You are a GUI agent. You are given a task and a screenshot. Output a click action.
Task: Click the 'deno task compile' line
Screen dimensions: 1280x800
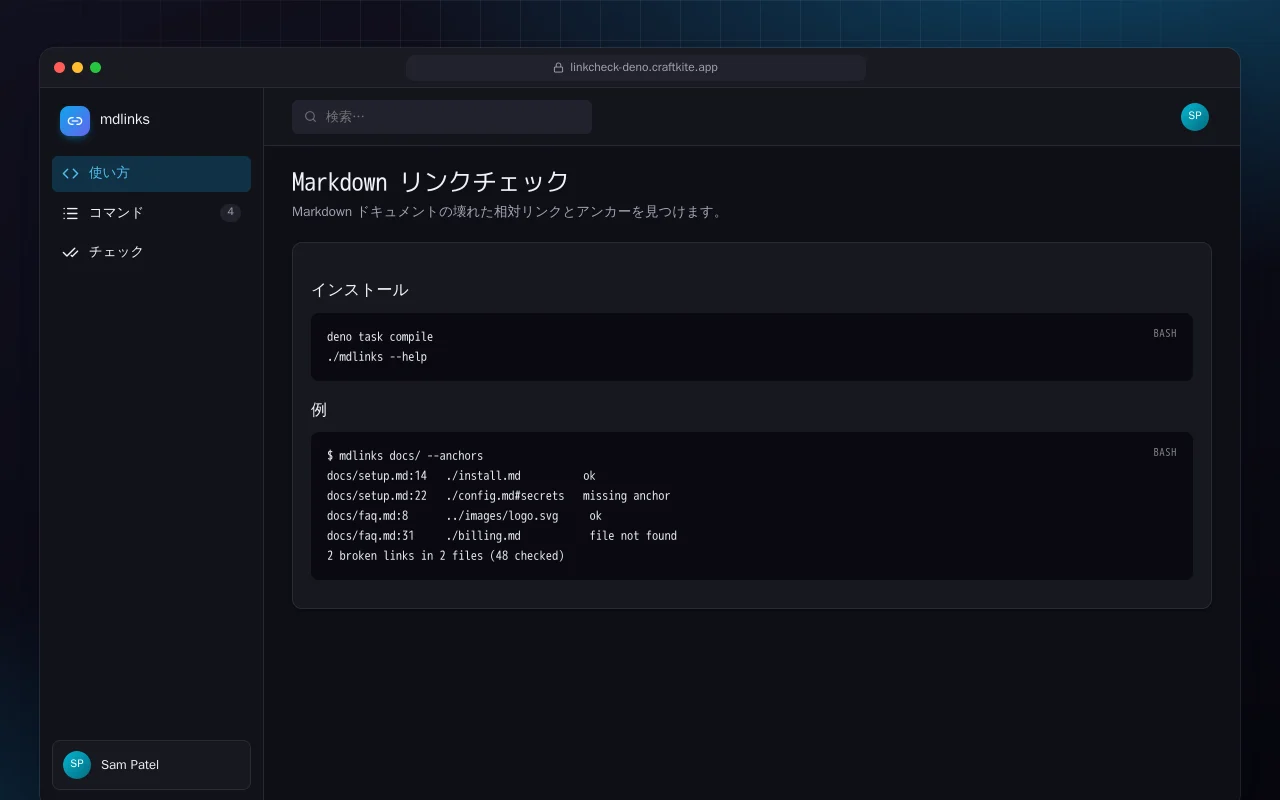pyautogui.click(x=380, y=337)
